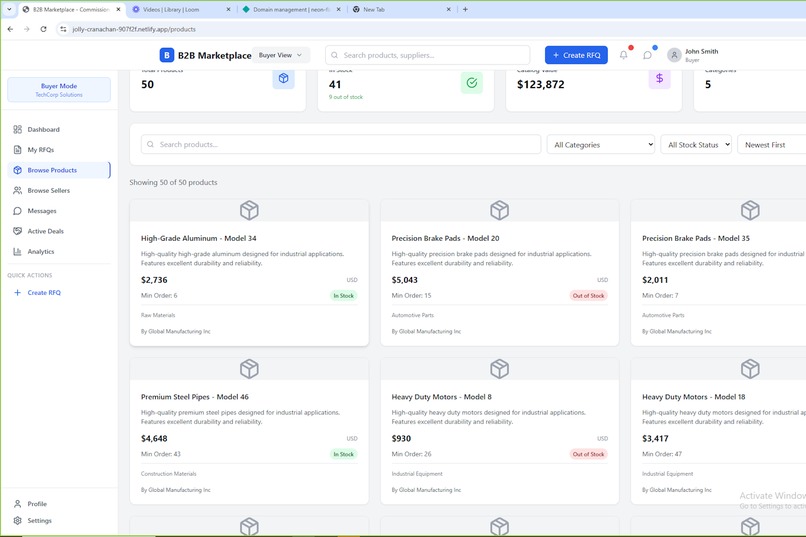Viewport: 806px width, 537px height.
Task: Click the John Smith avatar icon
Action: tap(674, 55)
